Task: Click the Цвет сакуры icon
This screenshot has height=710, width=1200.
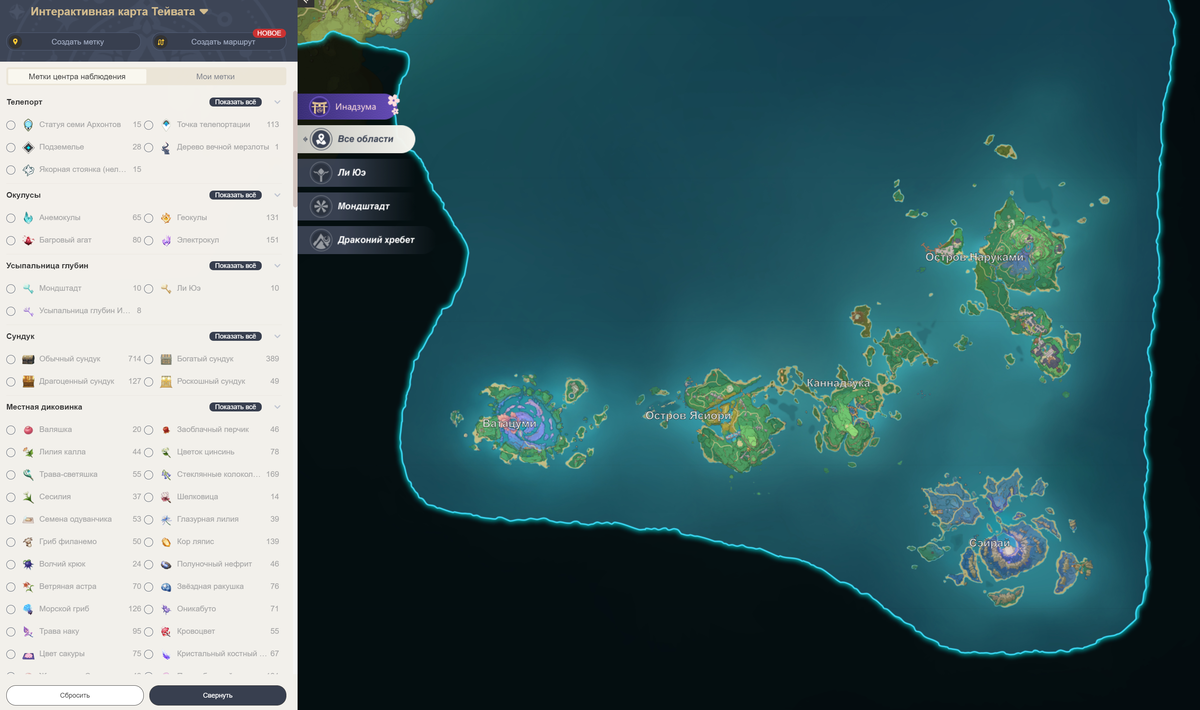Action: [x=29, y=654]
